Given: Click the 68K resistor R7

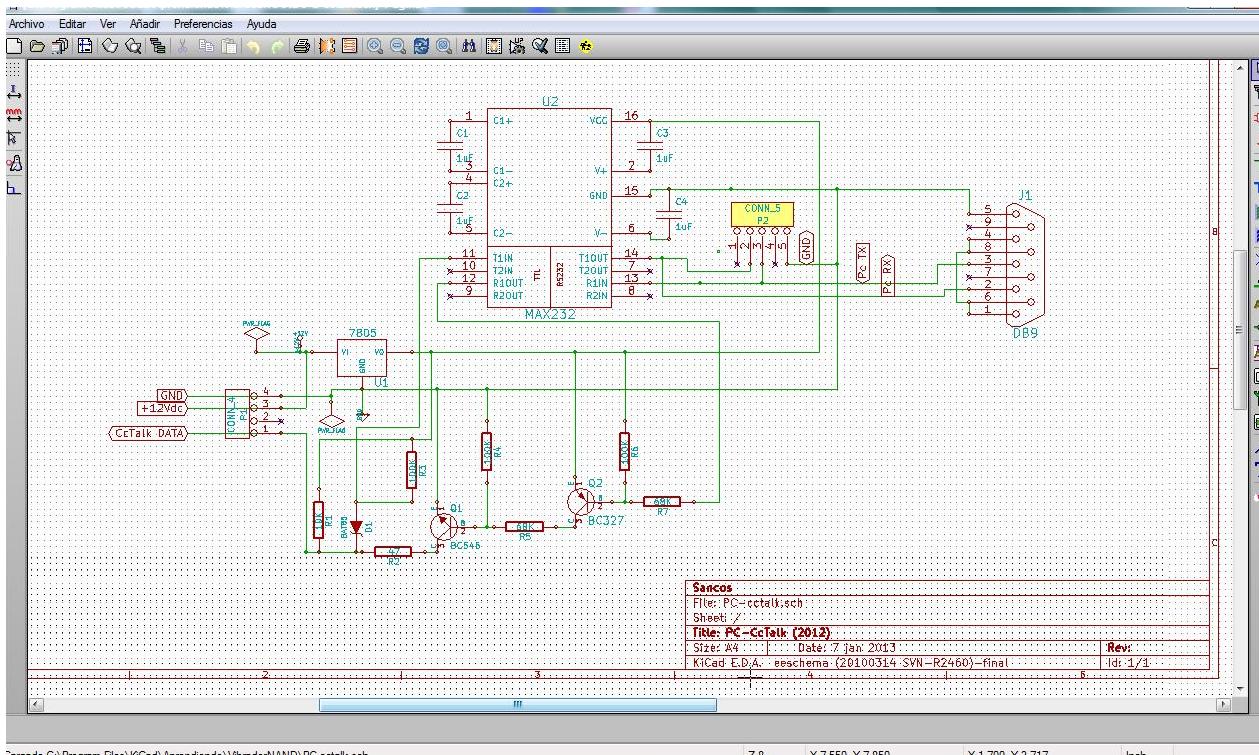Looking at the screenshot, I should pyautogui.click(x=661, y=502).
